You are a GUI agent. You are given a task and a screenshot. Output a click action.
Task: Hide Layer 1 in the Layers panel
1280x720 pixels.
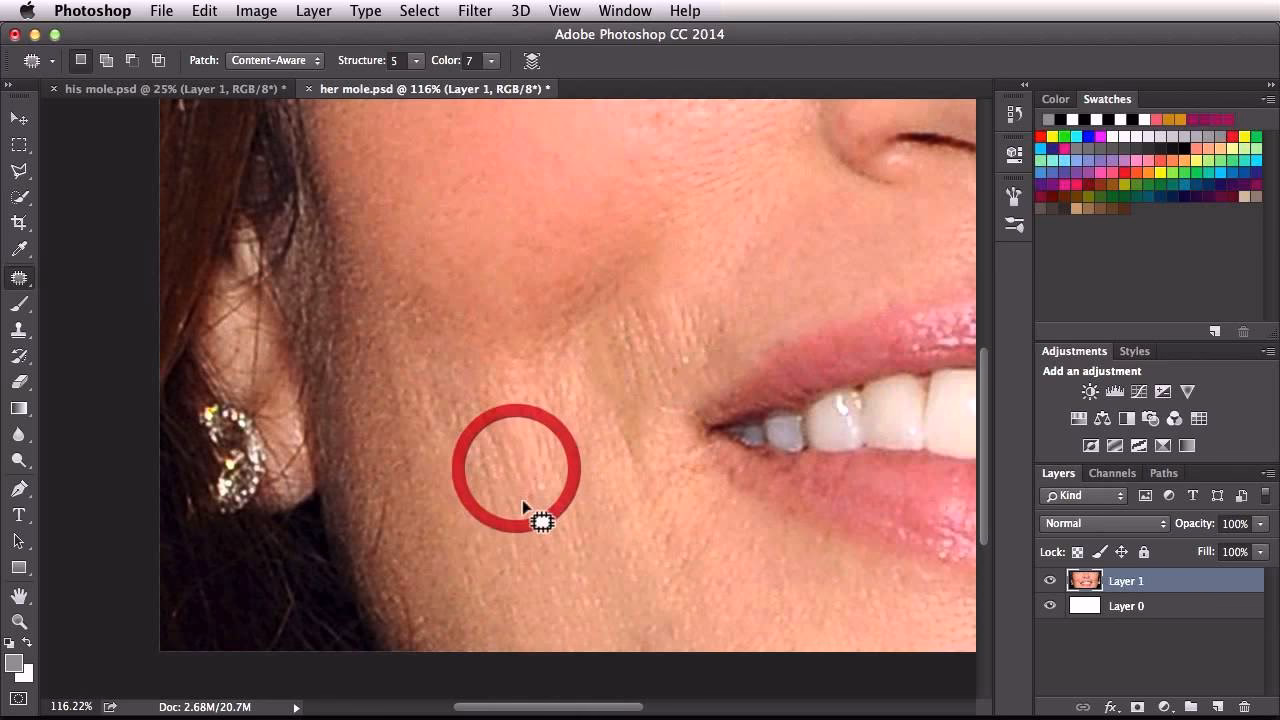point(1050,580)
